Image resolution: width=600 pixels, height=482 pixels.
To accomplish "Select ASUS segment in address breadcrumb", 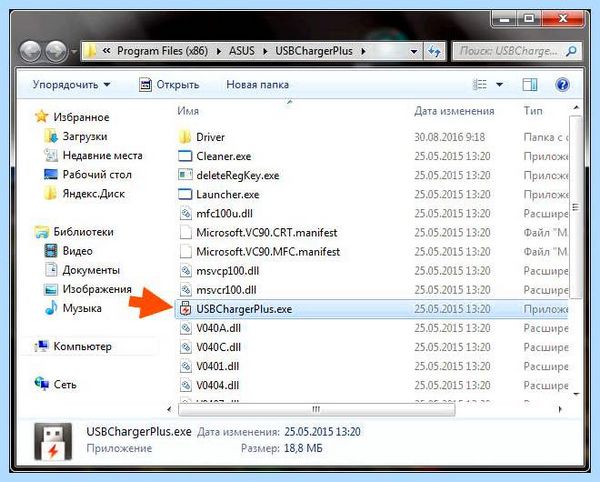I will click(241, 50).
